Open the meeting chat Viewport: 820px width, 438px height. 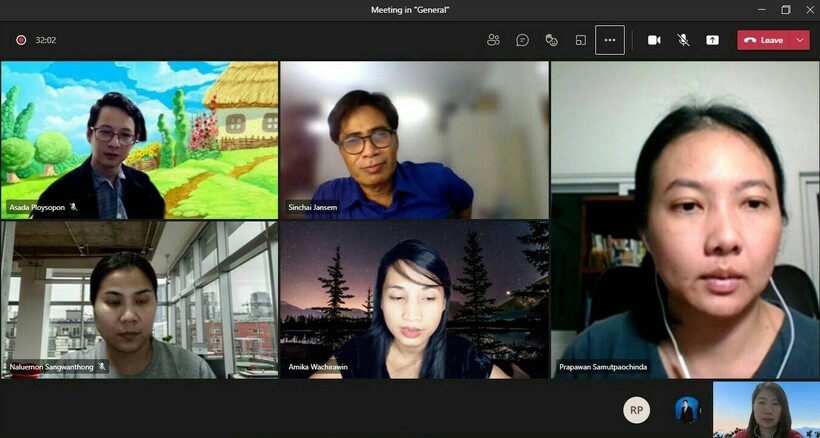pyautogui.click(x=522, y=40)
